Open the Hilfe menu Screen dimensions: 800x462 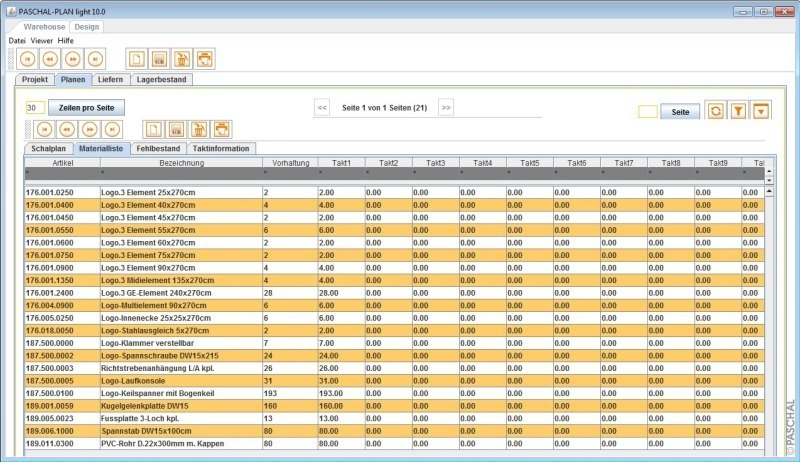click(x=65, y=40)
